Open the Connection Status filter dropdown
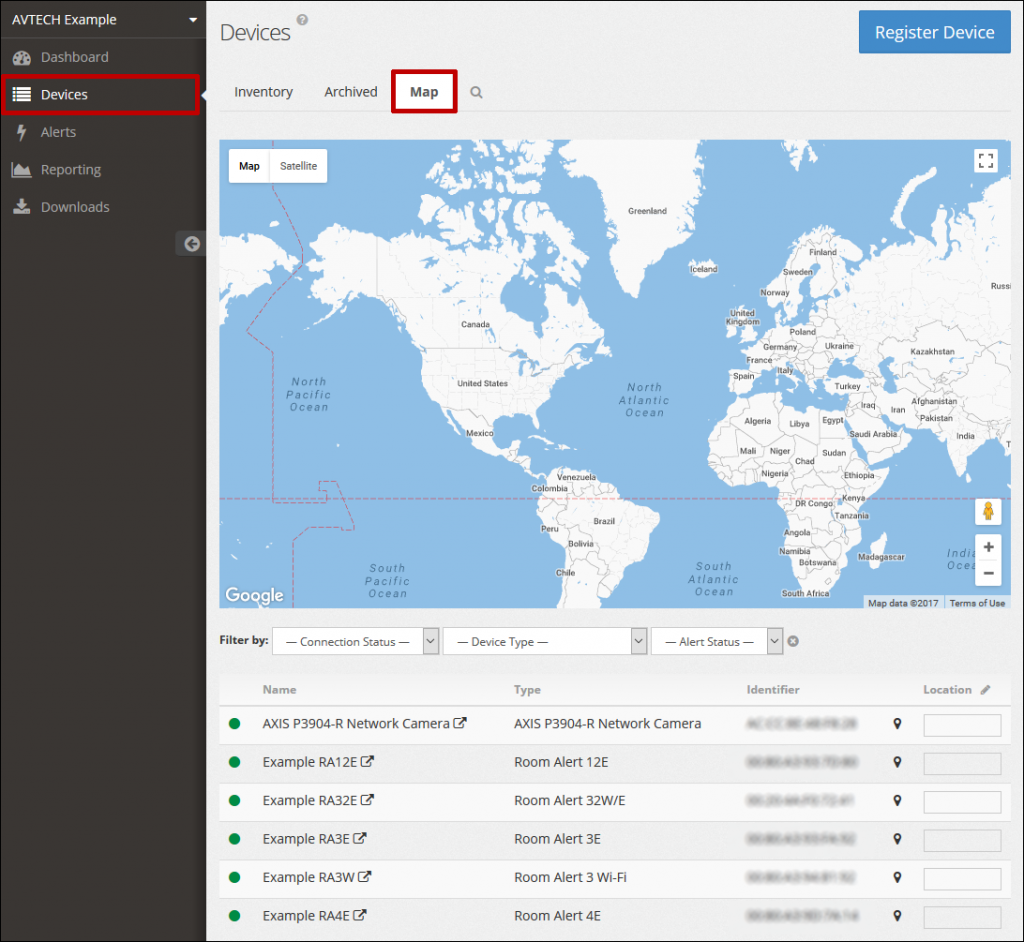This screenshot has width=1024, height=942. tap(355, 642)
